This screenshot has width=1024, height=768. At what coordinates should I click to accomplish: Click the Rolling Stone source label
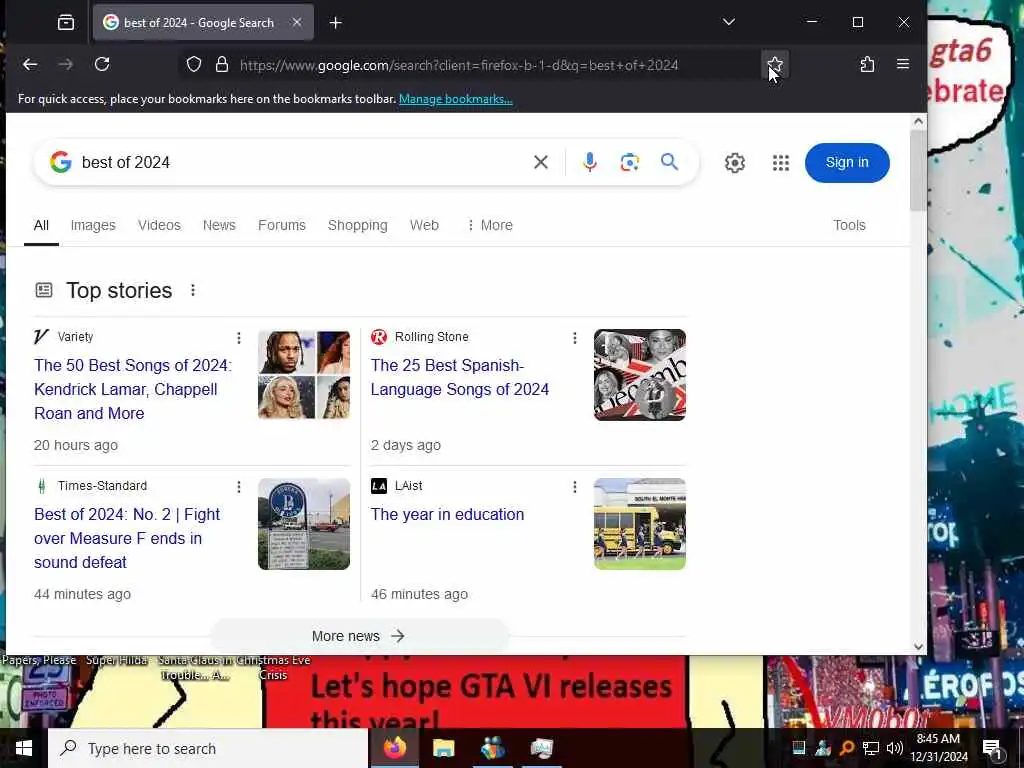point(432,337)
